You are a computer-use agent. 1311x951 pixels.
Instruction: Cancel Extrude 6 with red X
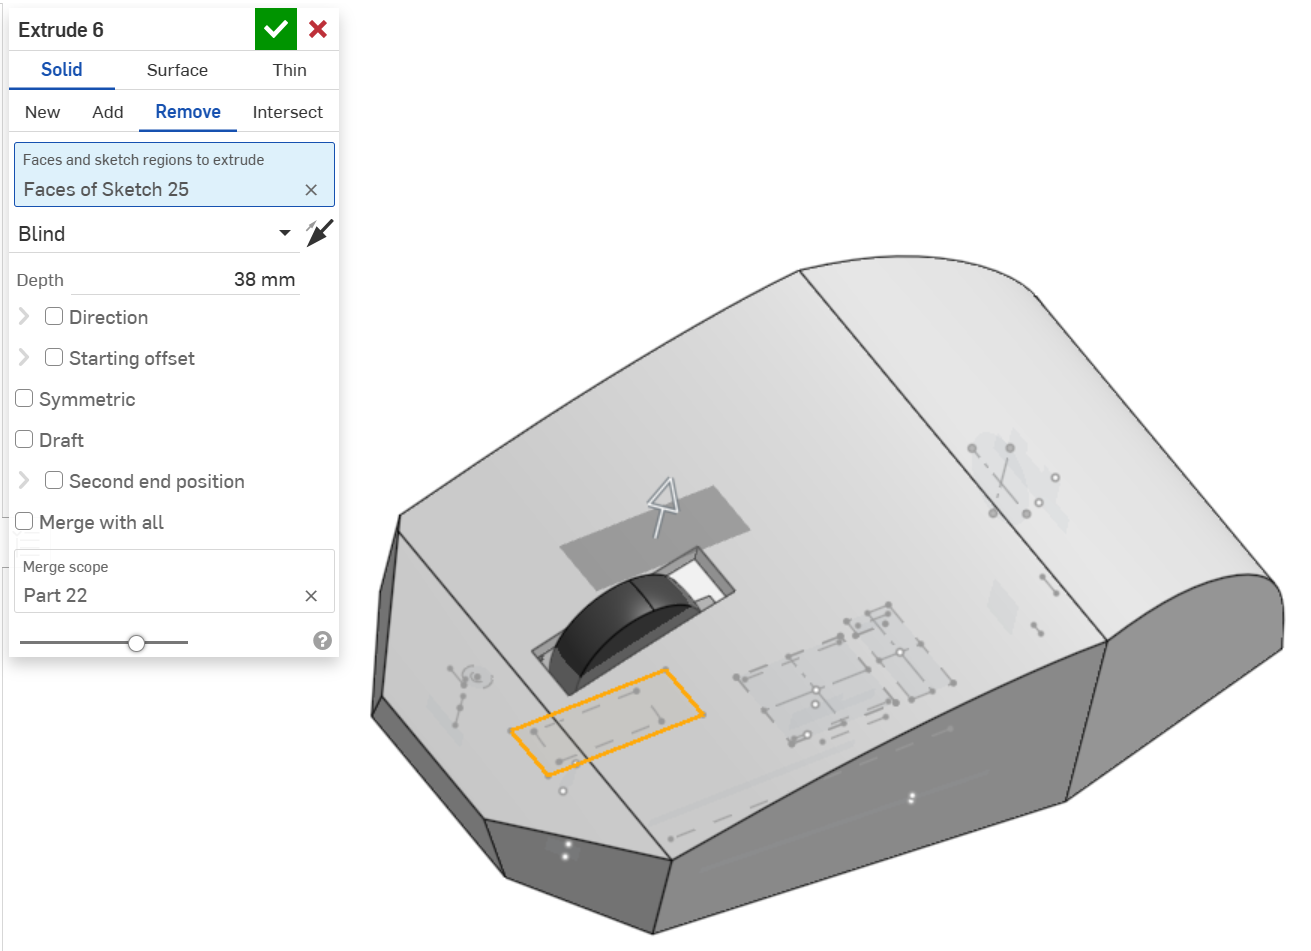pos(318,30)
